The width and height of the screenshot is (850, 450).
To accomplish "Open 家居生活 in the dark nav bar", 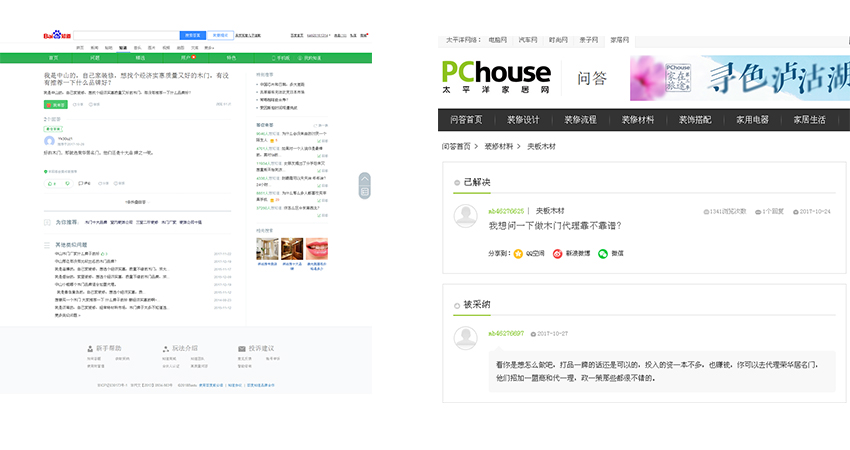I will (x=810, y=120).
